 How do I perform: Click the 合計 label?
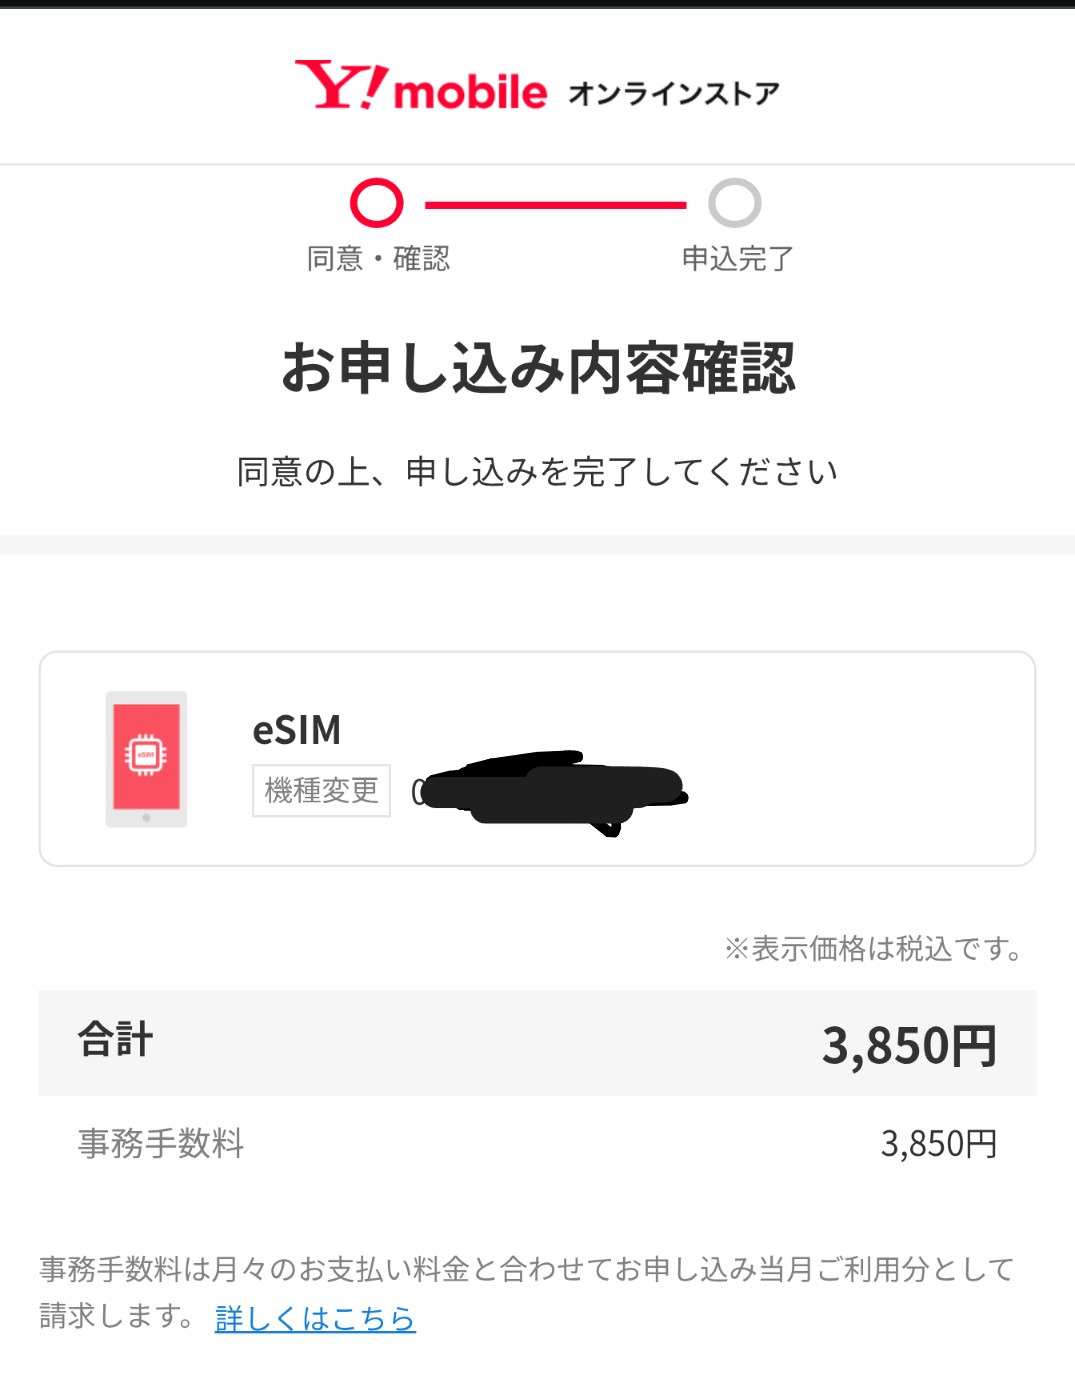[x=116, y=1040]
